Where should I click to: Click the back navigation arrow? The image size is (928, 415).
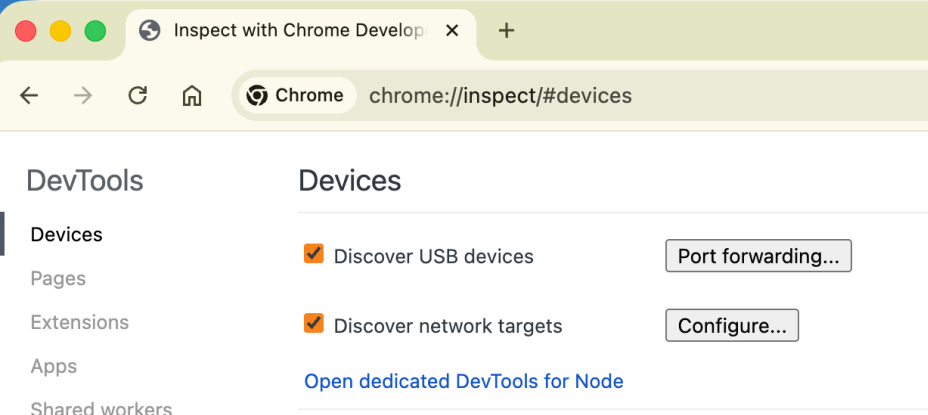point(29,96)
